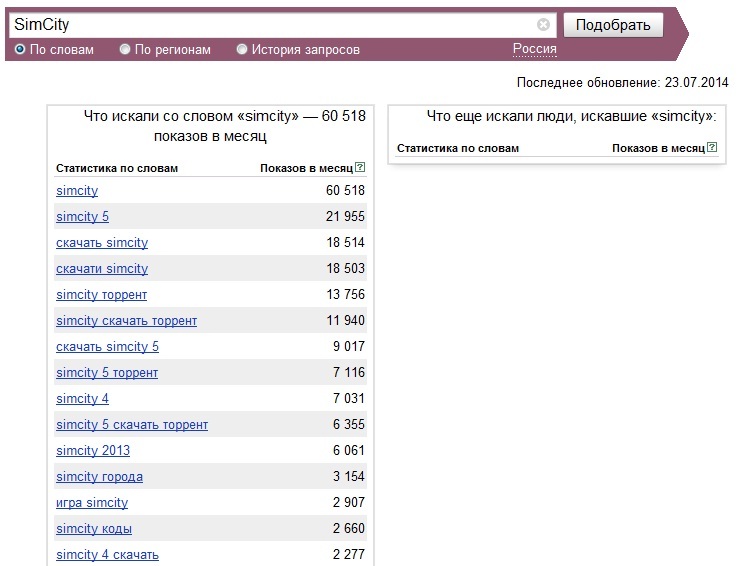
Task: Click the value '18 514'
Action: coord(345,243)
